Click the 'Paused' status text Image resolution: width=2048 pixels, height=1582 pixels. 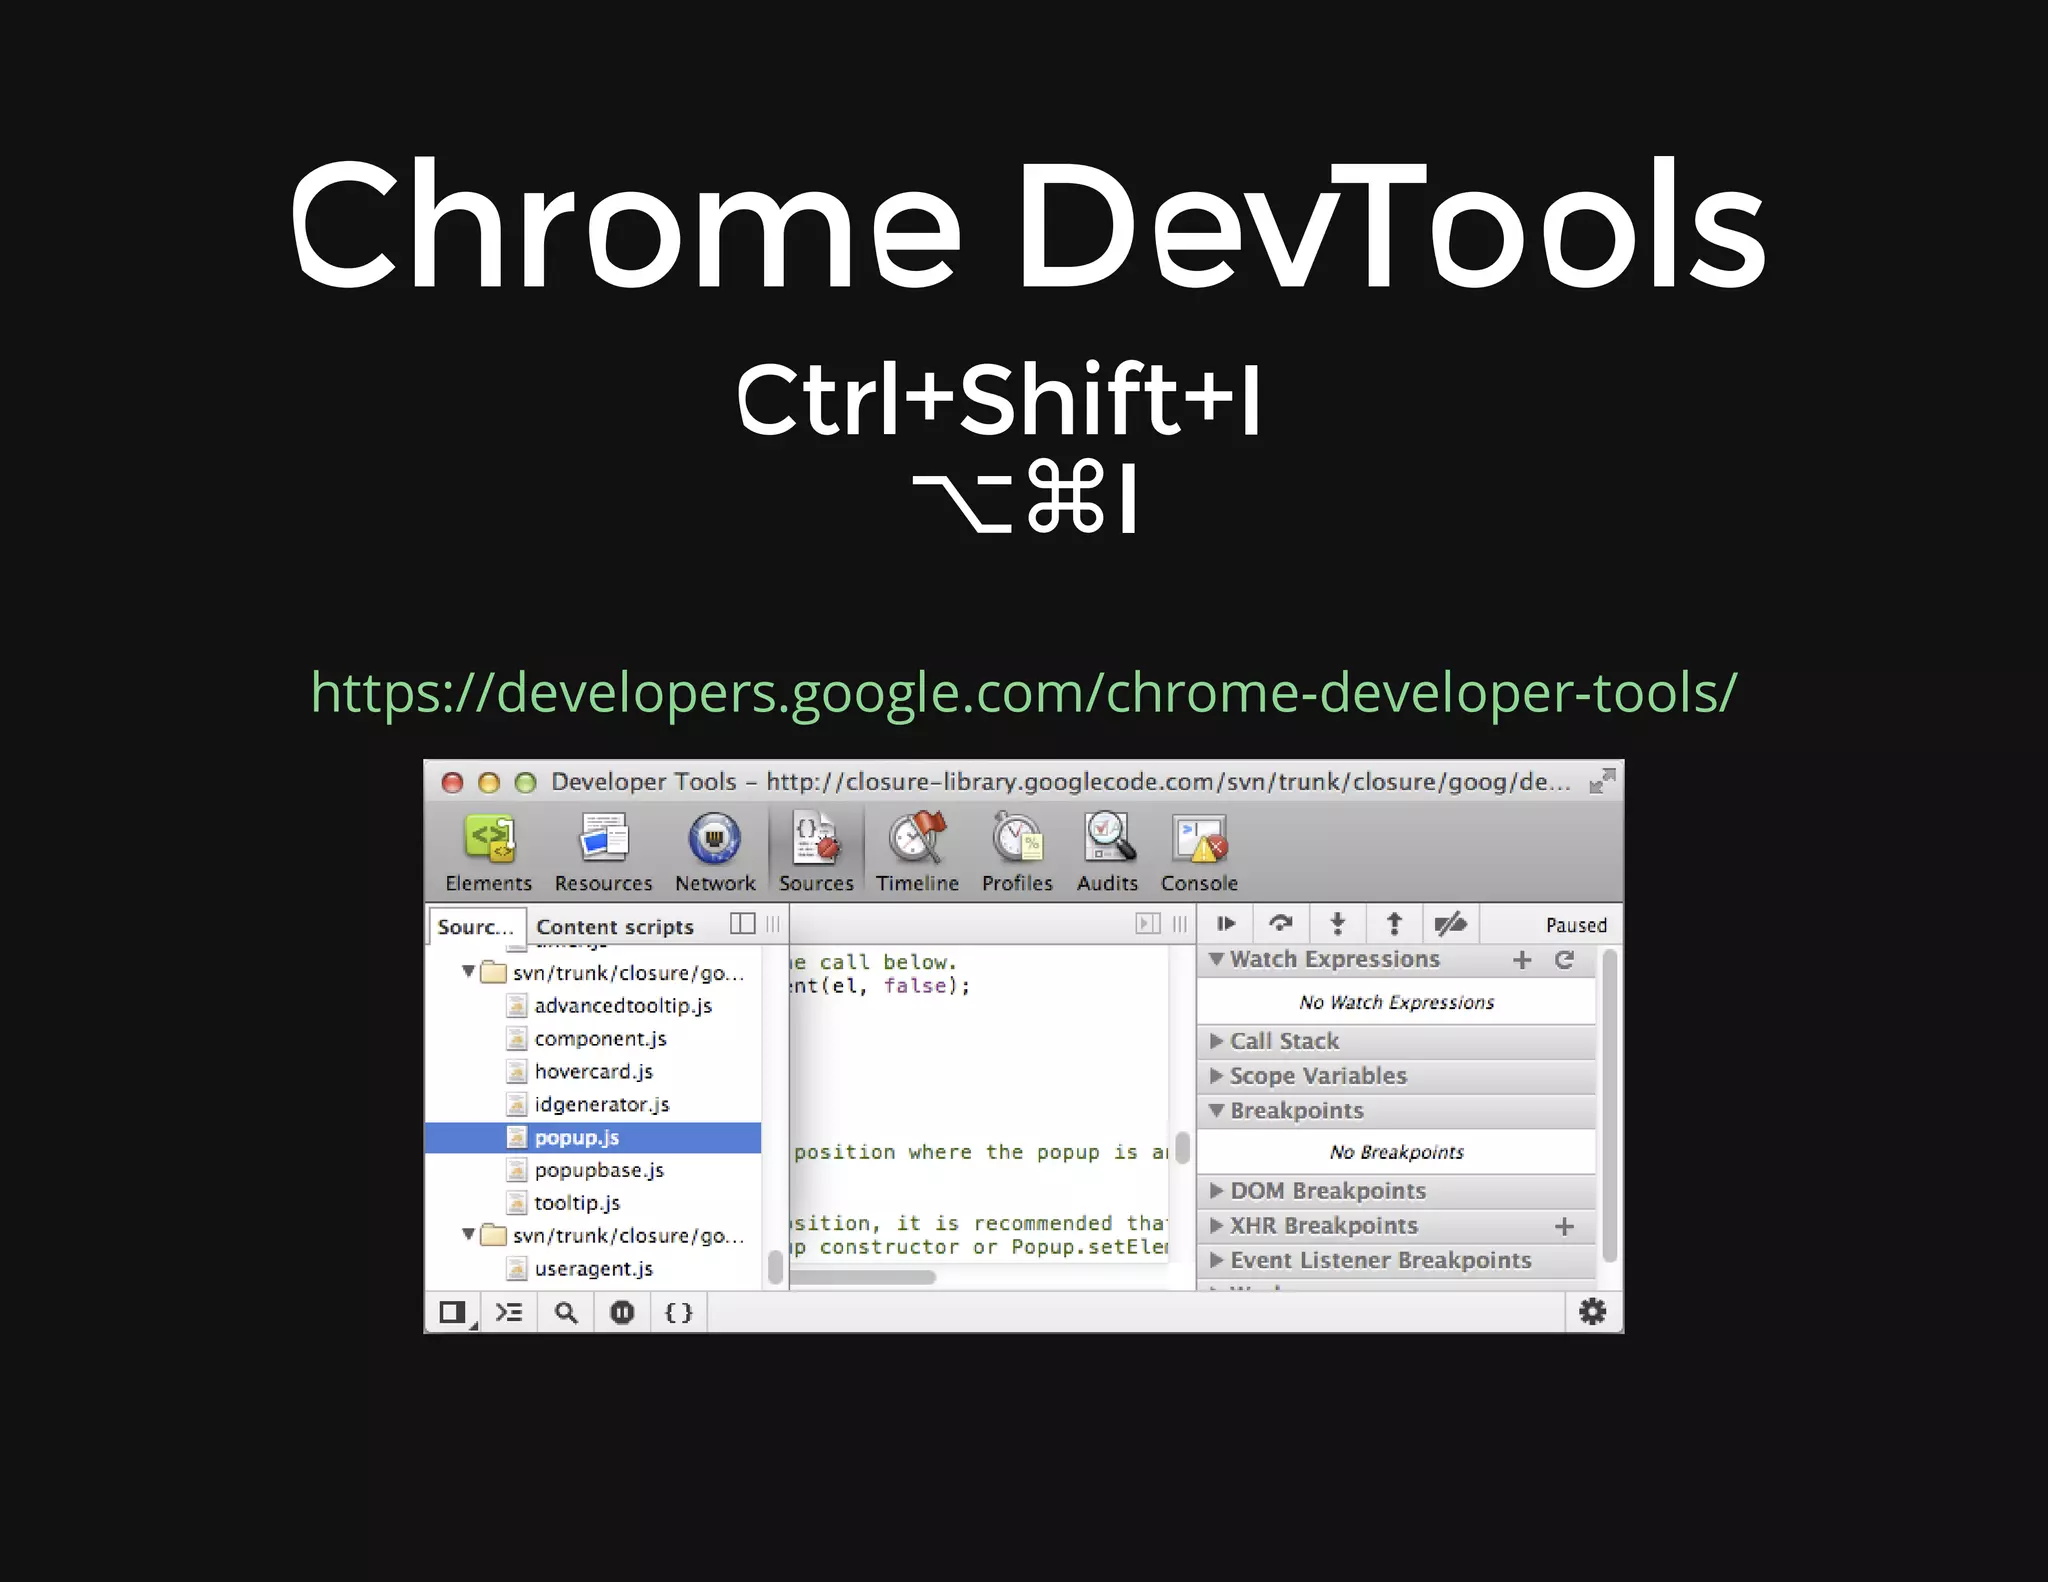point(1576,925)
